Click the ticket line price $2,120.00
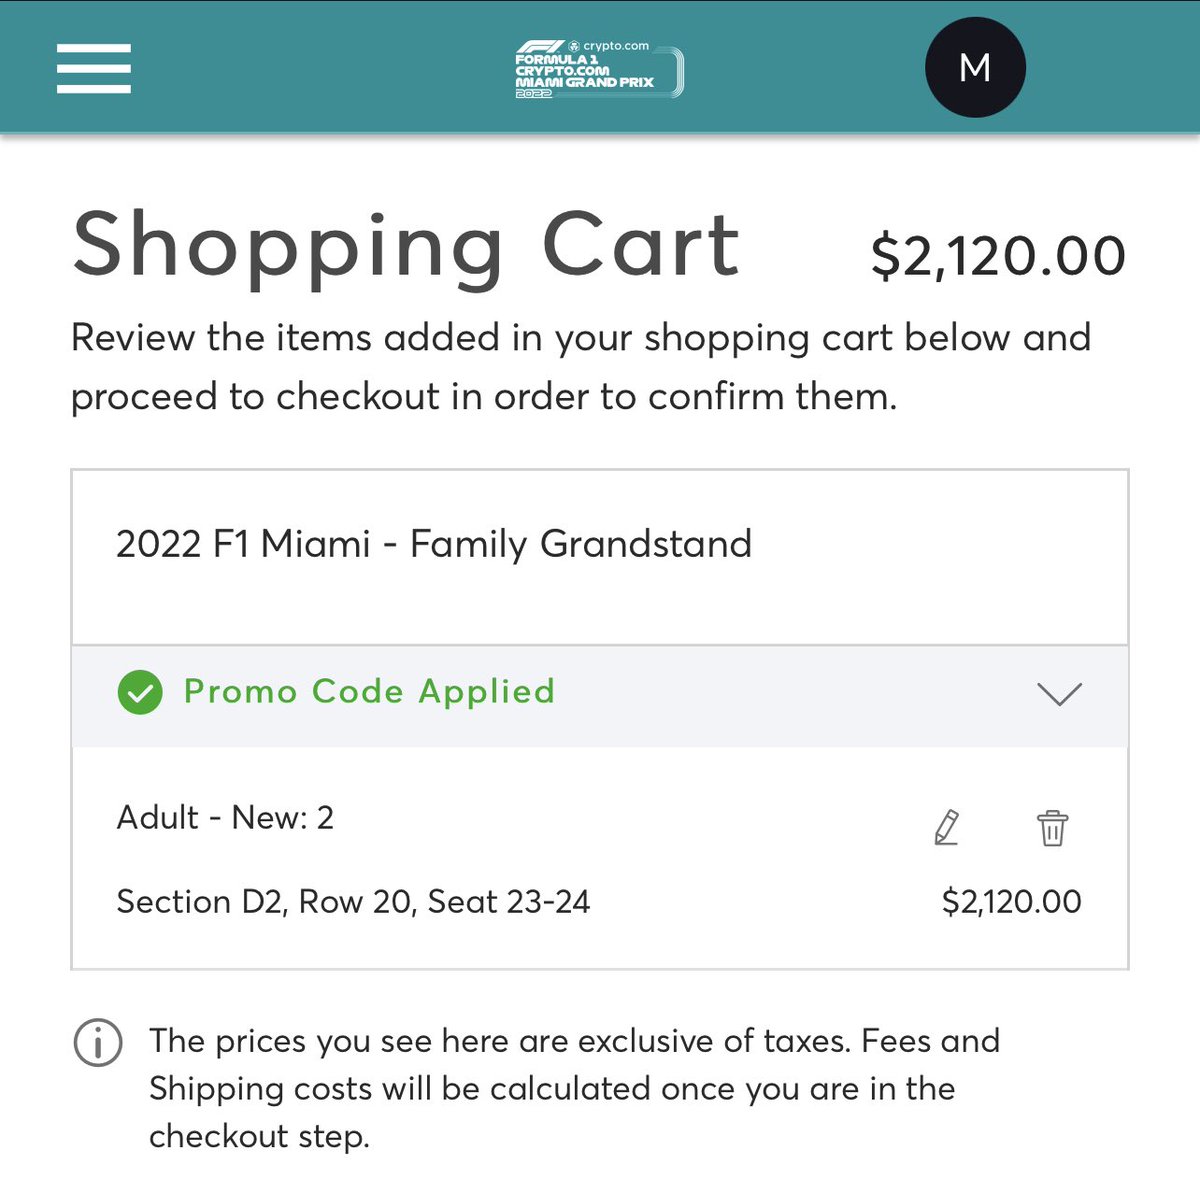The image size is (1200, 1179). pyautogui.click(x=1011, y=902)
